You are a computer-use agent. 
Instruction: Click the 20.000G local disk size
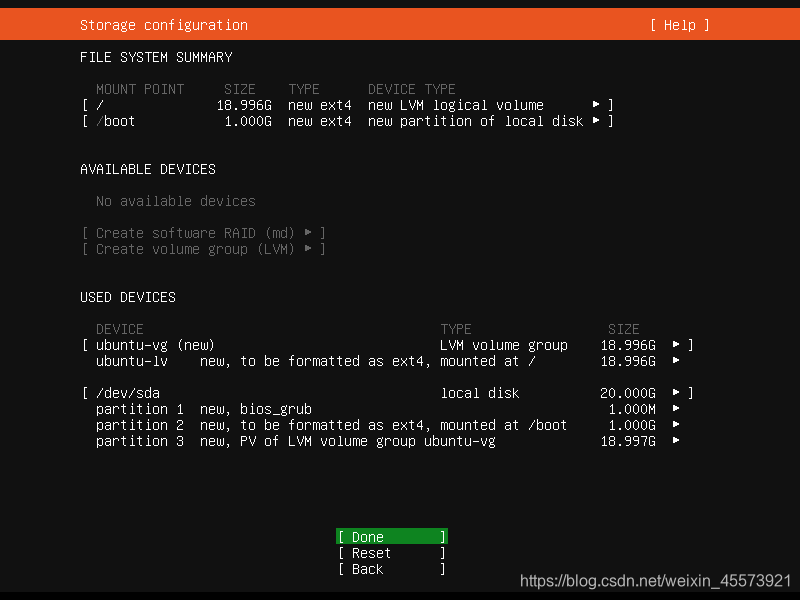(x=628, y=393)
